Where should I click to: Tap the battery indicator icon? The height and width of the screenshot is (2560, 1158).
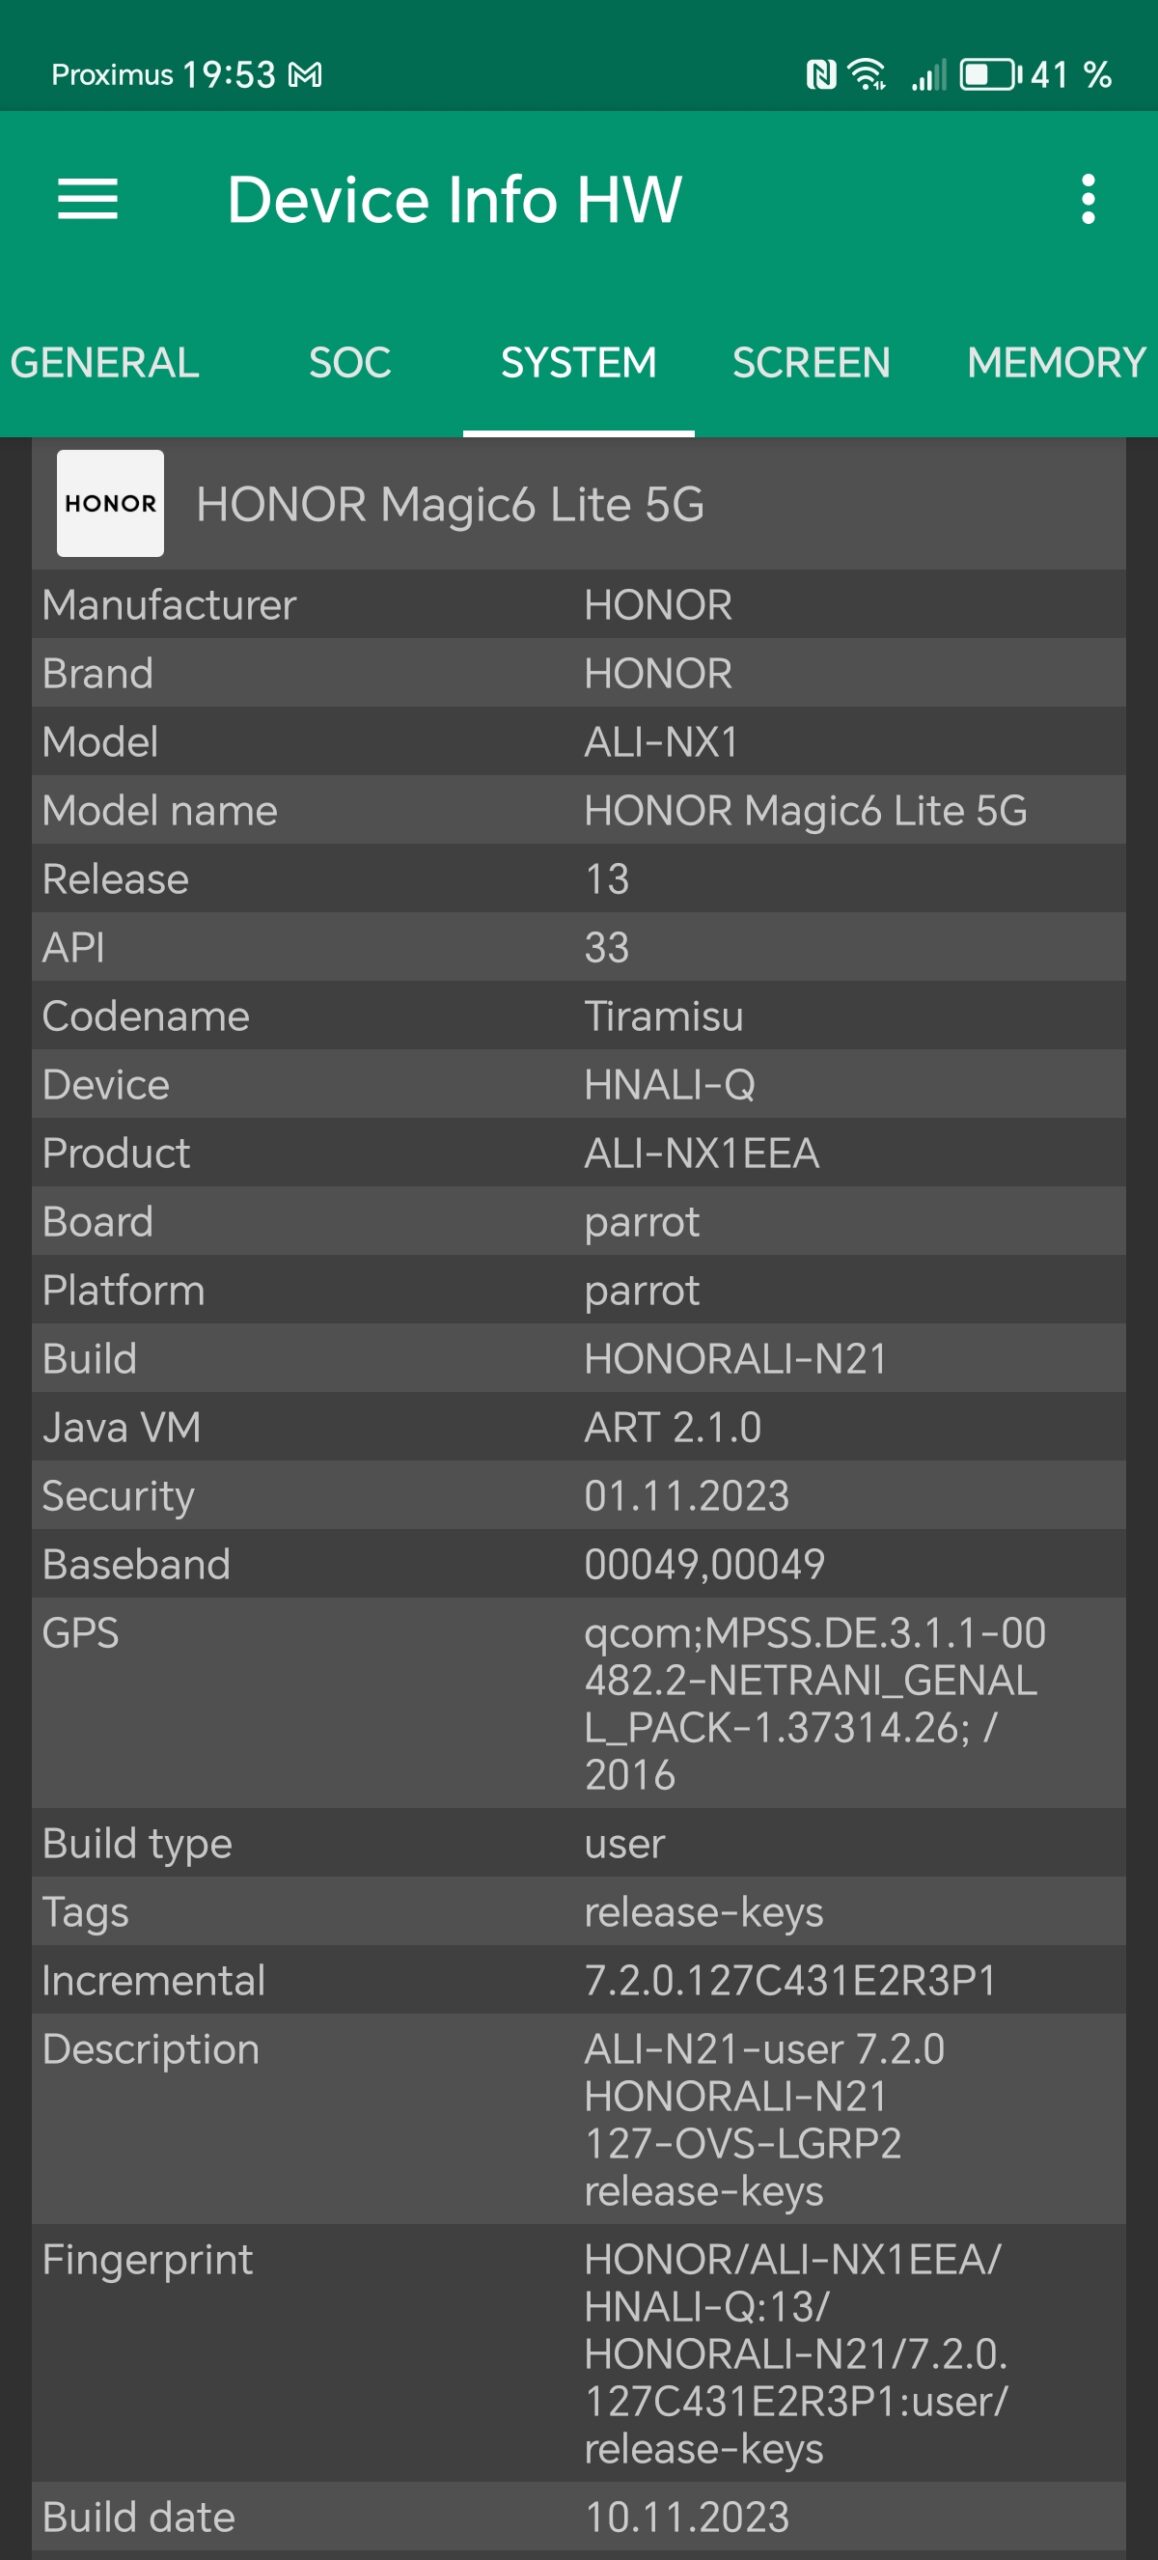[x=989, y=75]
